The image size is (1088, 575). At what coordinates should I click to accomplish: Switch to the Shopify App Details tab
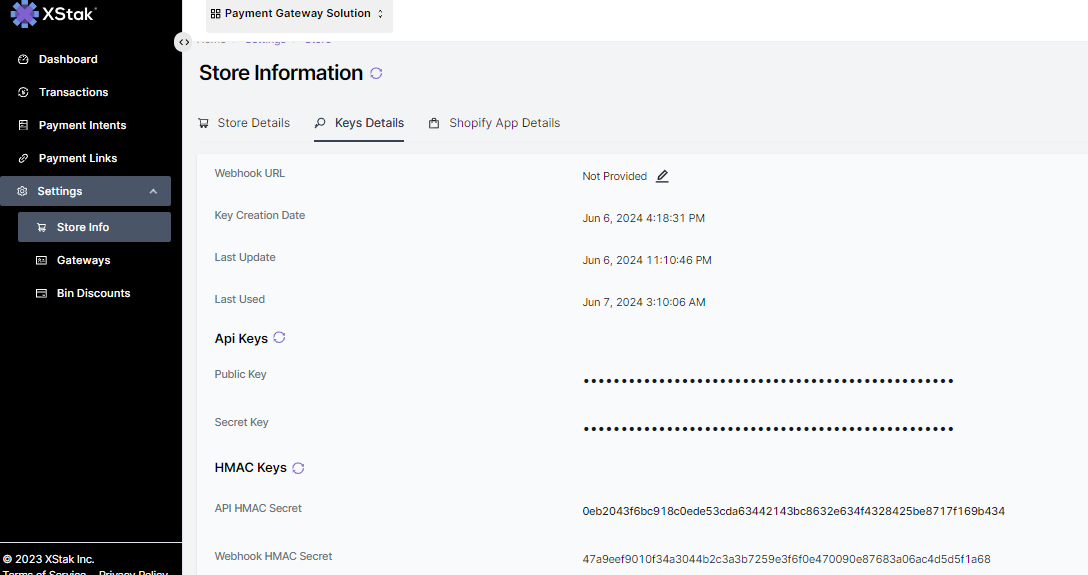[495, 123]
